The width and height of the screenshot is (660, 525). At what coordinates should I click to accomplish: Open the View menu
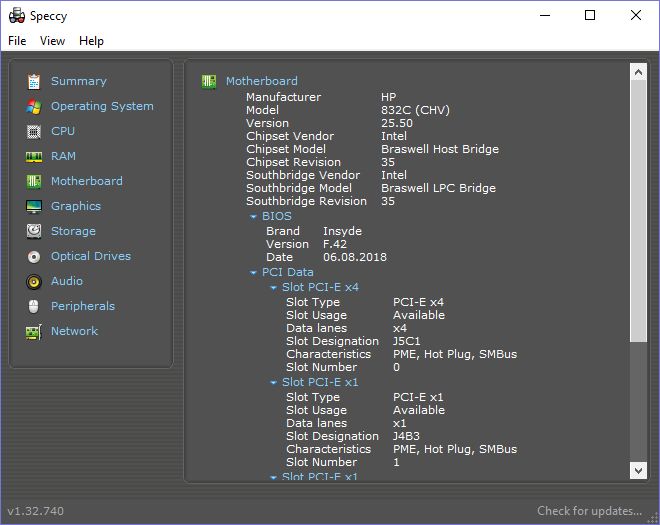(52, 41)
